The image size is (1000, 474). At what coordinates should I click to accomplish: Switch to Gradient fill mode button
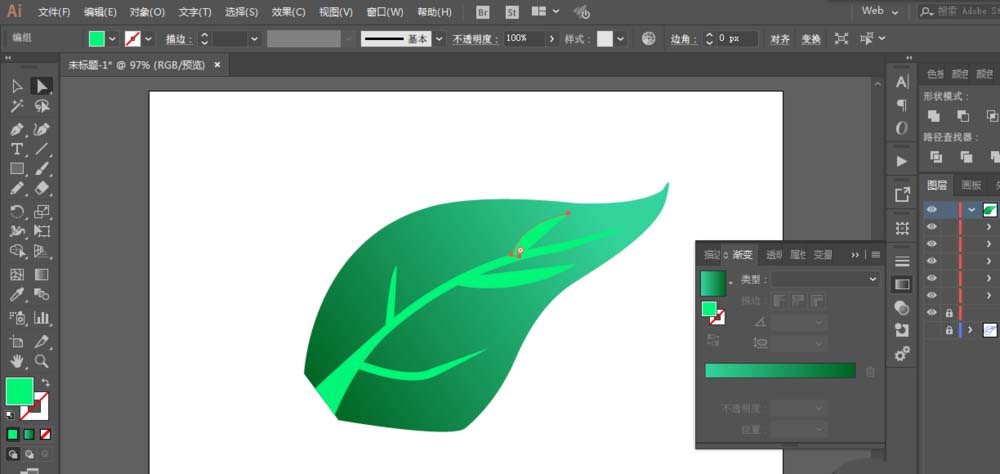[x=29, y=434]
